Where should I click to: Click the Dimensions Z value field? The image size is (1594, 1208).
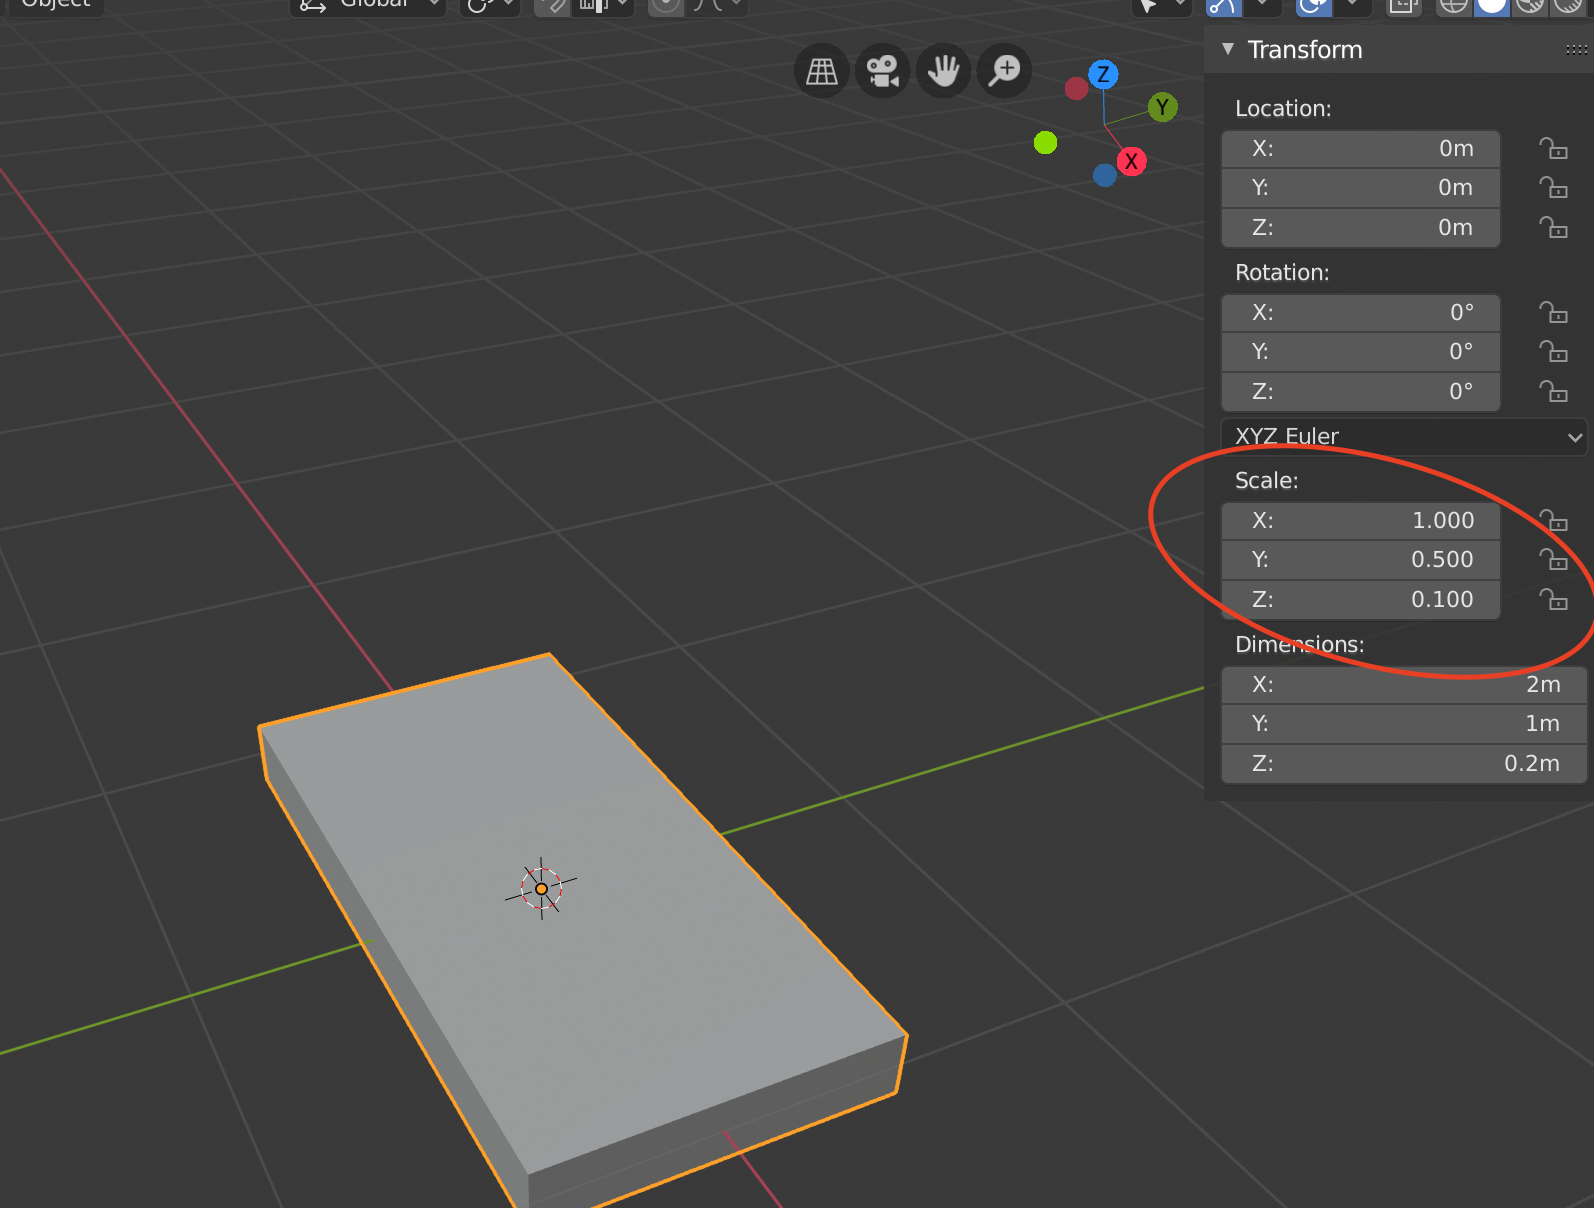pos(1403,764)
